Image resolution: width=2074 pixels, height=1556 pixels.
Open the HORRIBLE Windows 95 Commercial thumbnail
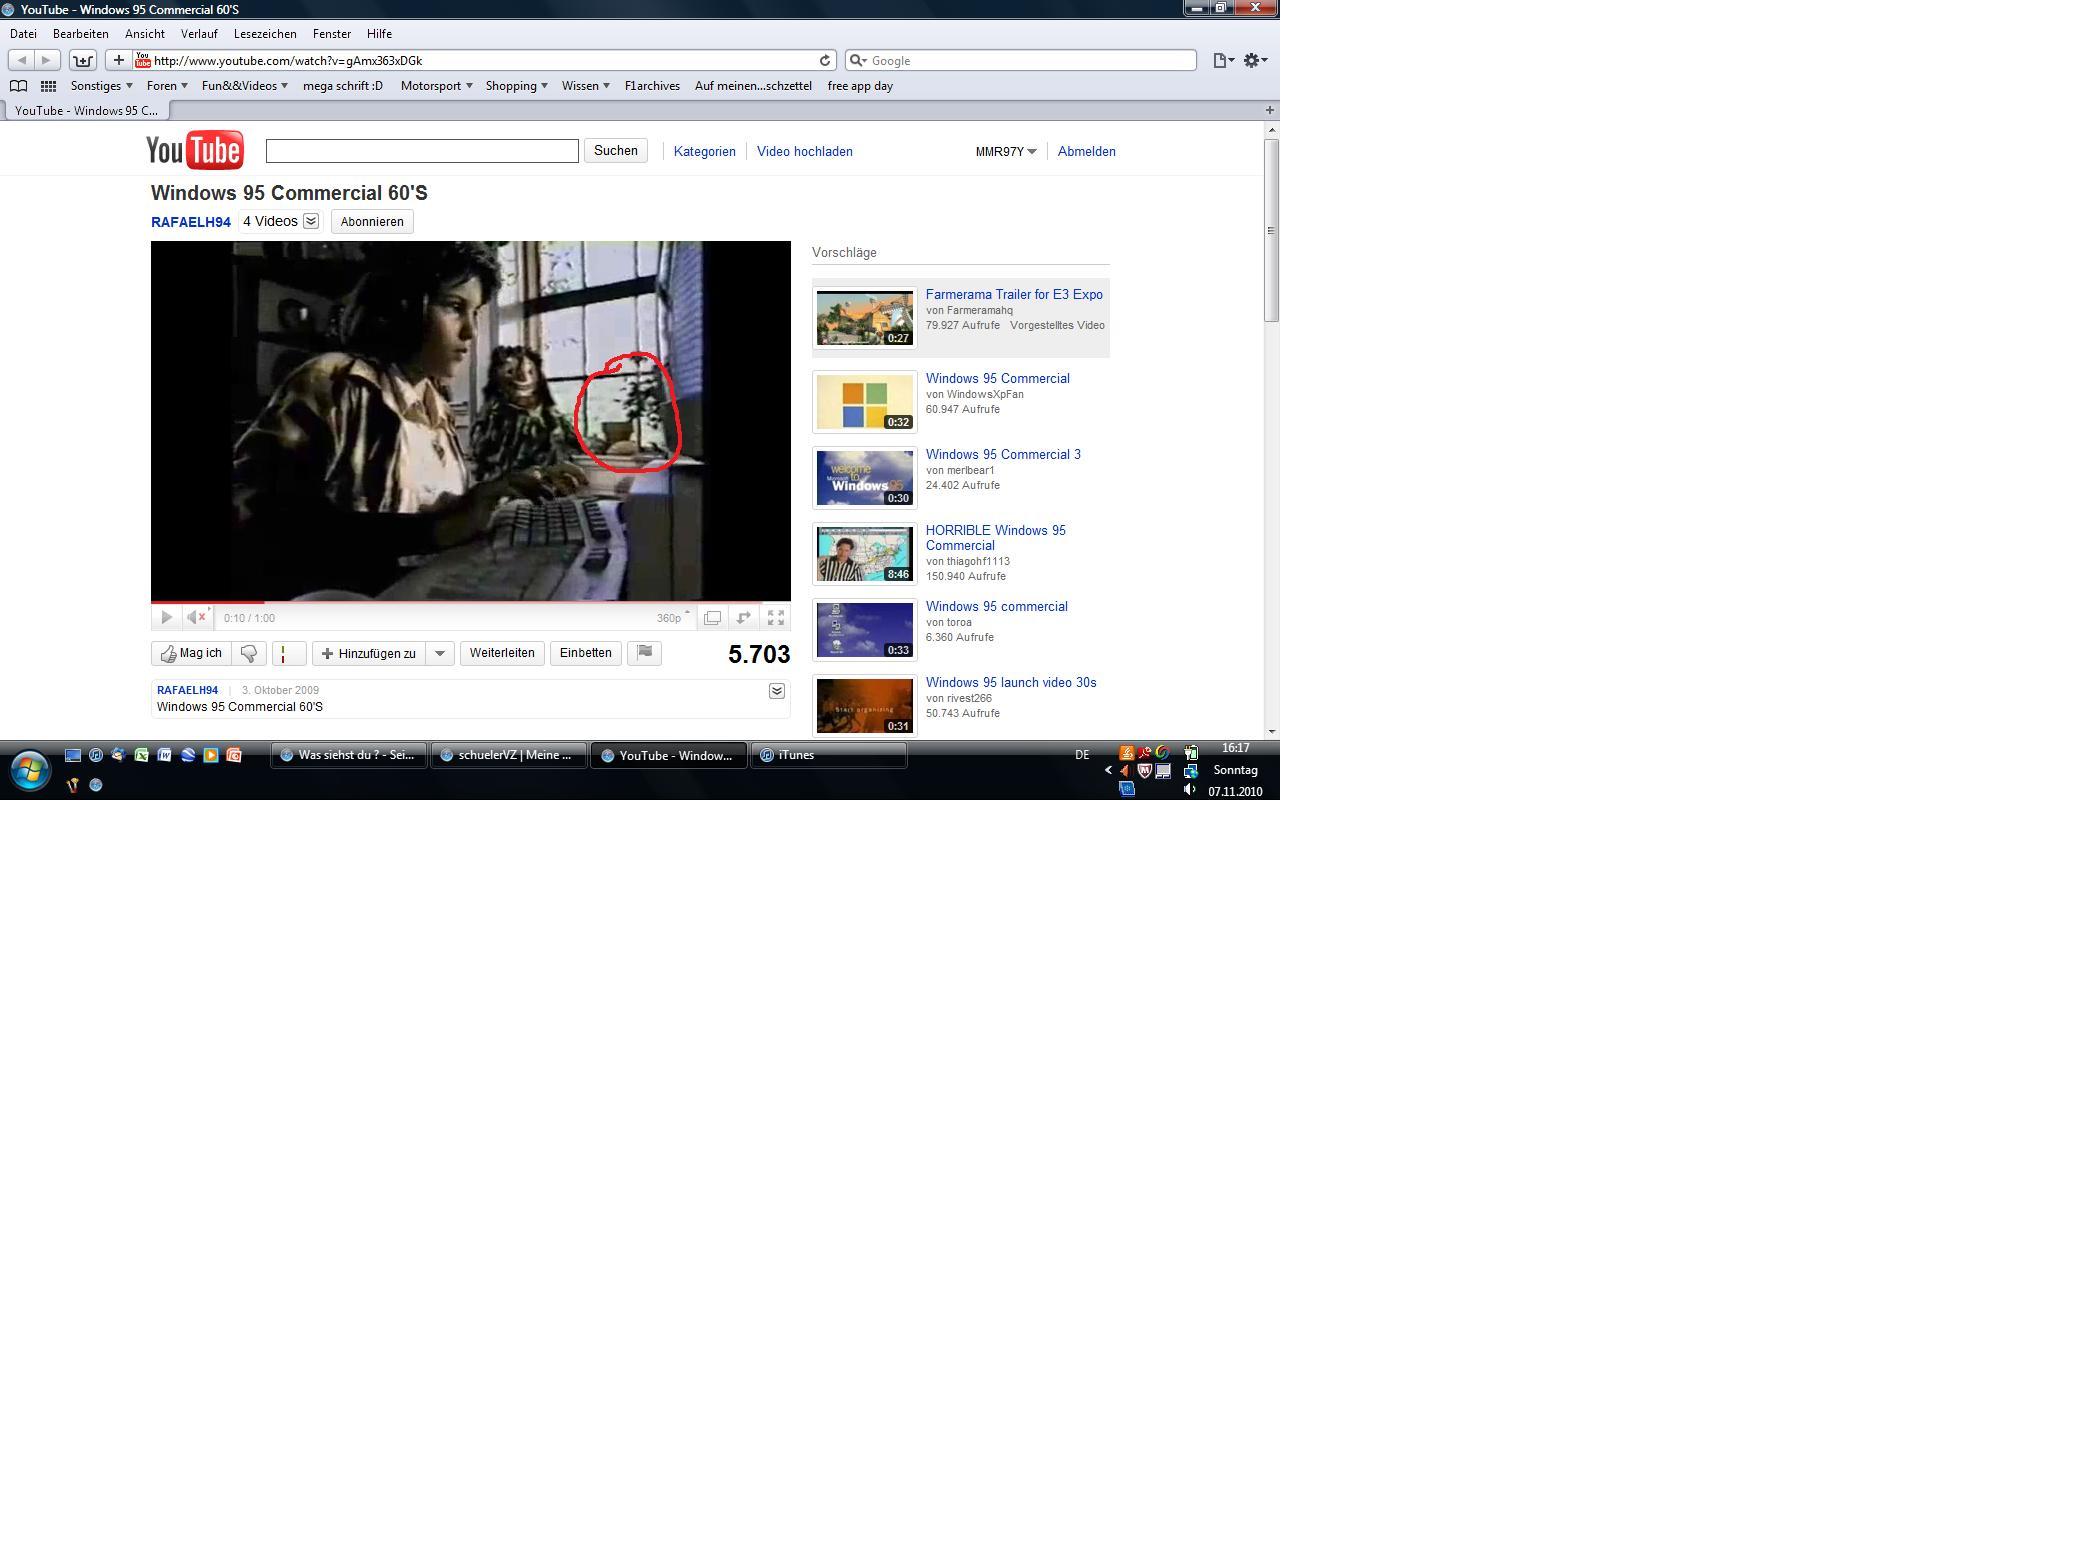(x=864, y=554)
